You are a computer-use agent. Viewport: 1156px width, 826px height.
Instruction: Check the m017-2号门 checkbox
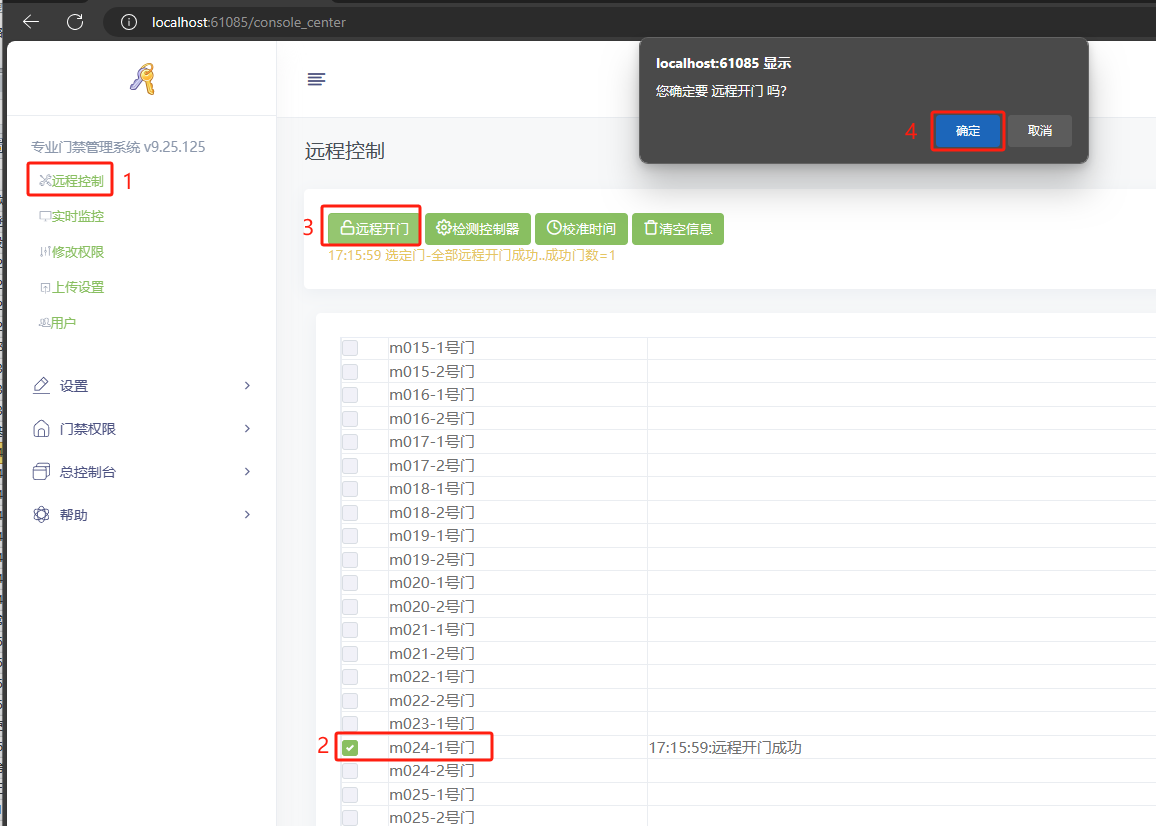pyautogui.click(x=350, y=466)
